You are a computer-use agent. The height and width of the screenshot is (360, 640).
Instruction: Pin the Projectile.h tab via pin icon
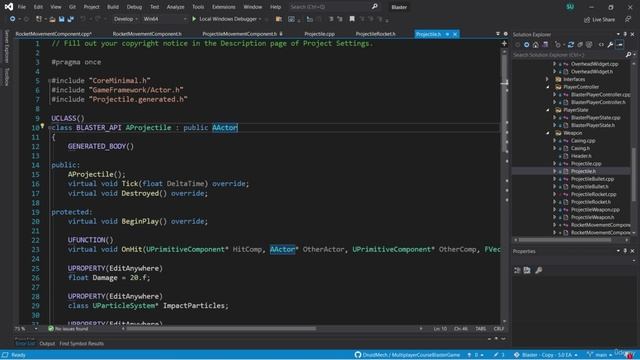point(447,34)
